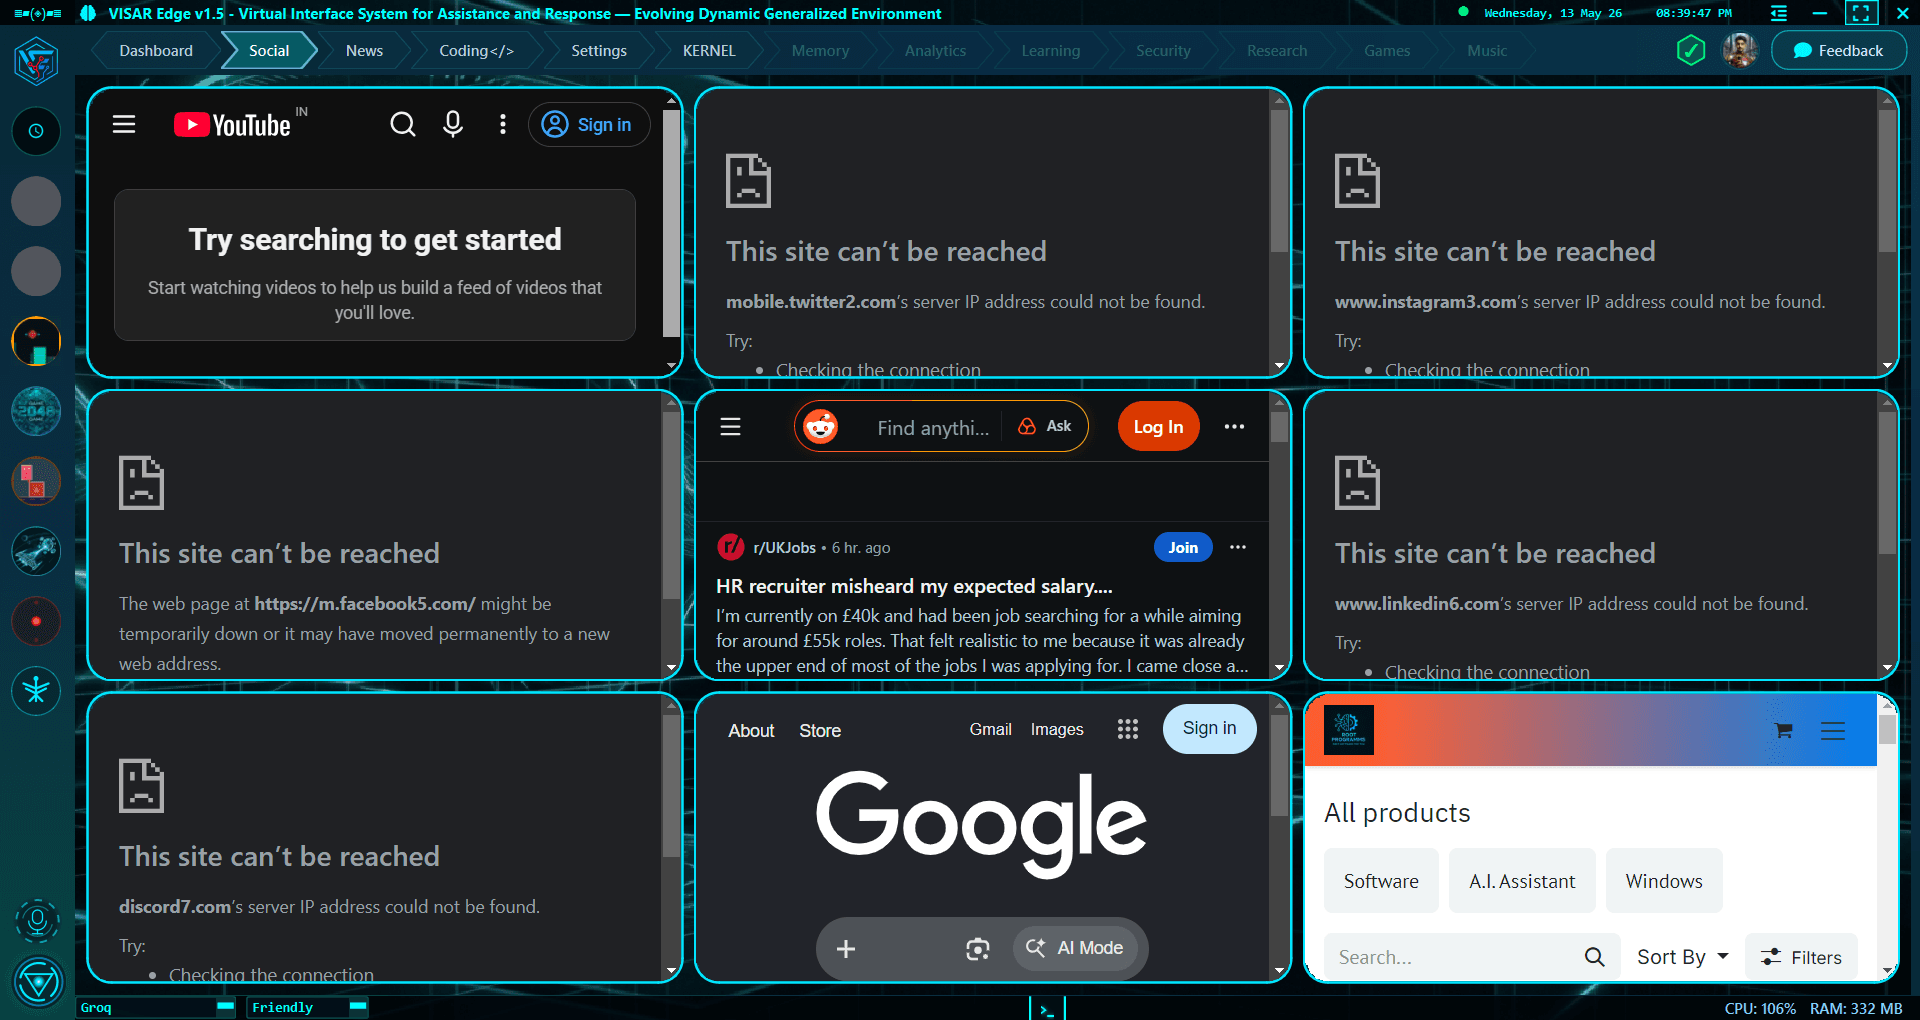
Task: Join the r/UKJobs community
Action: [x=1183, y=547]
